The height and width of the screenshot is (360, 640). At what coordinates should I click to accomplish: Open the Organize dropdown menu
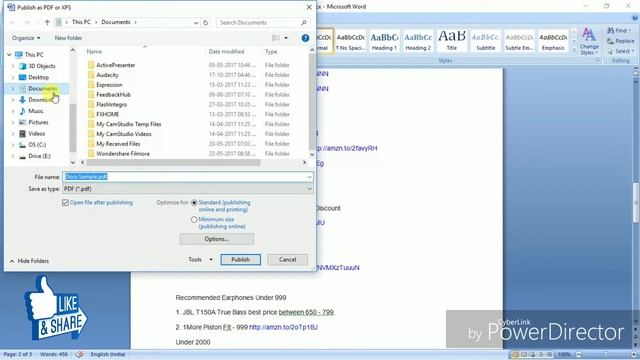click(26, 38)
